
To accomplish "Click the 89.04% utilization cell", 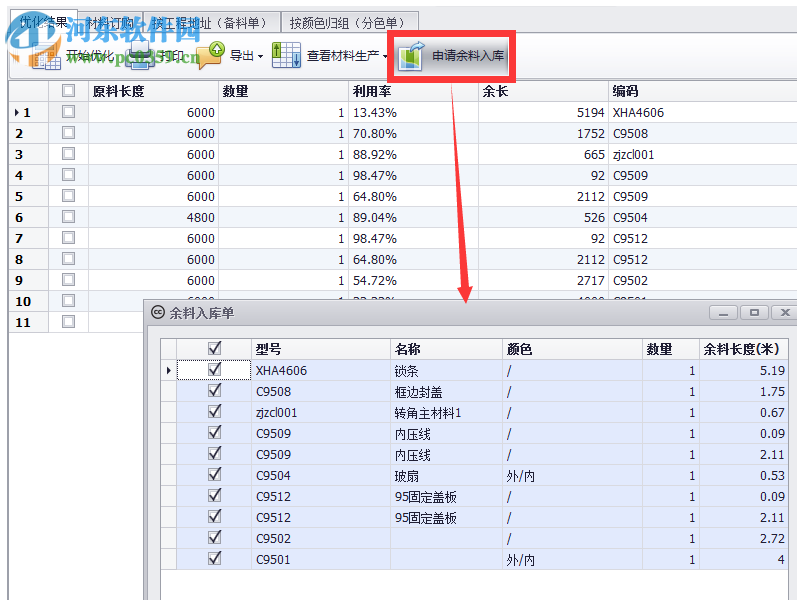I will pyautogui.click(x=413, y=218).
